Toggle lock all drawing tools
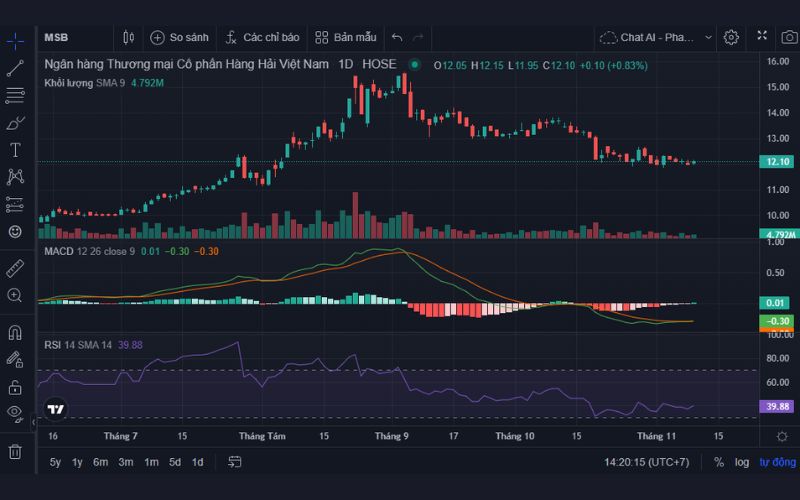 pos(15,386)
